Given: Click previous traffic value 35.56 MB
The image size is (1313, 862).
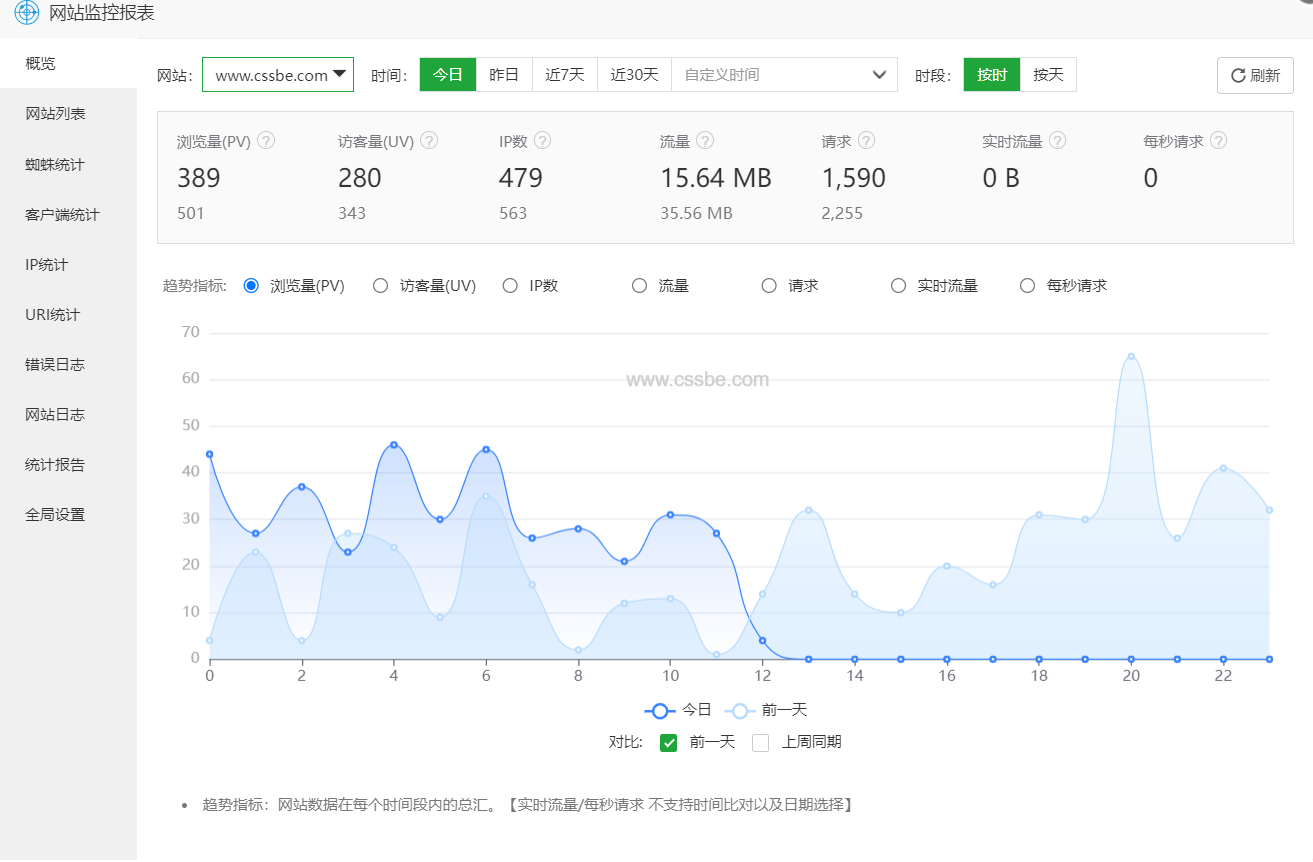Looking at the screenshot, I should click(696, 213).
